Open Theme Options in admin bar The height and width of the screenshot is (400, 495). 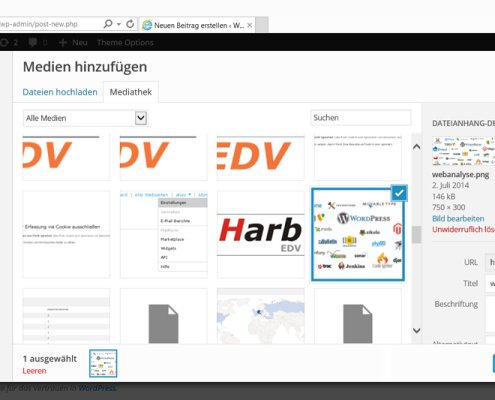tap(125, 42)
